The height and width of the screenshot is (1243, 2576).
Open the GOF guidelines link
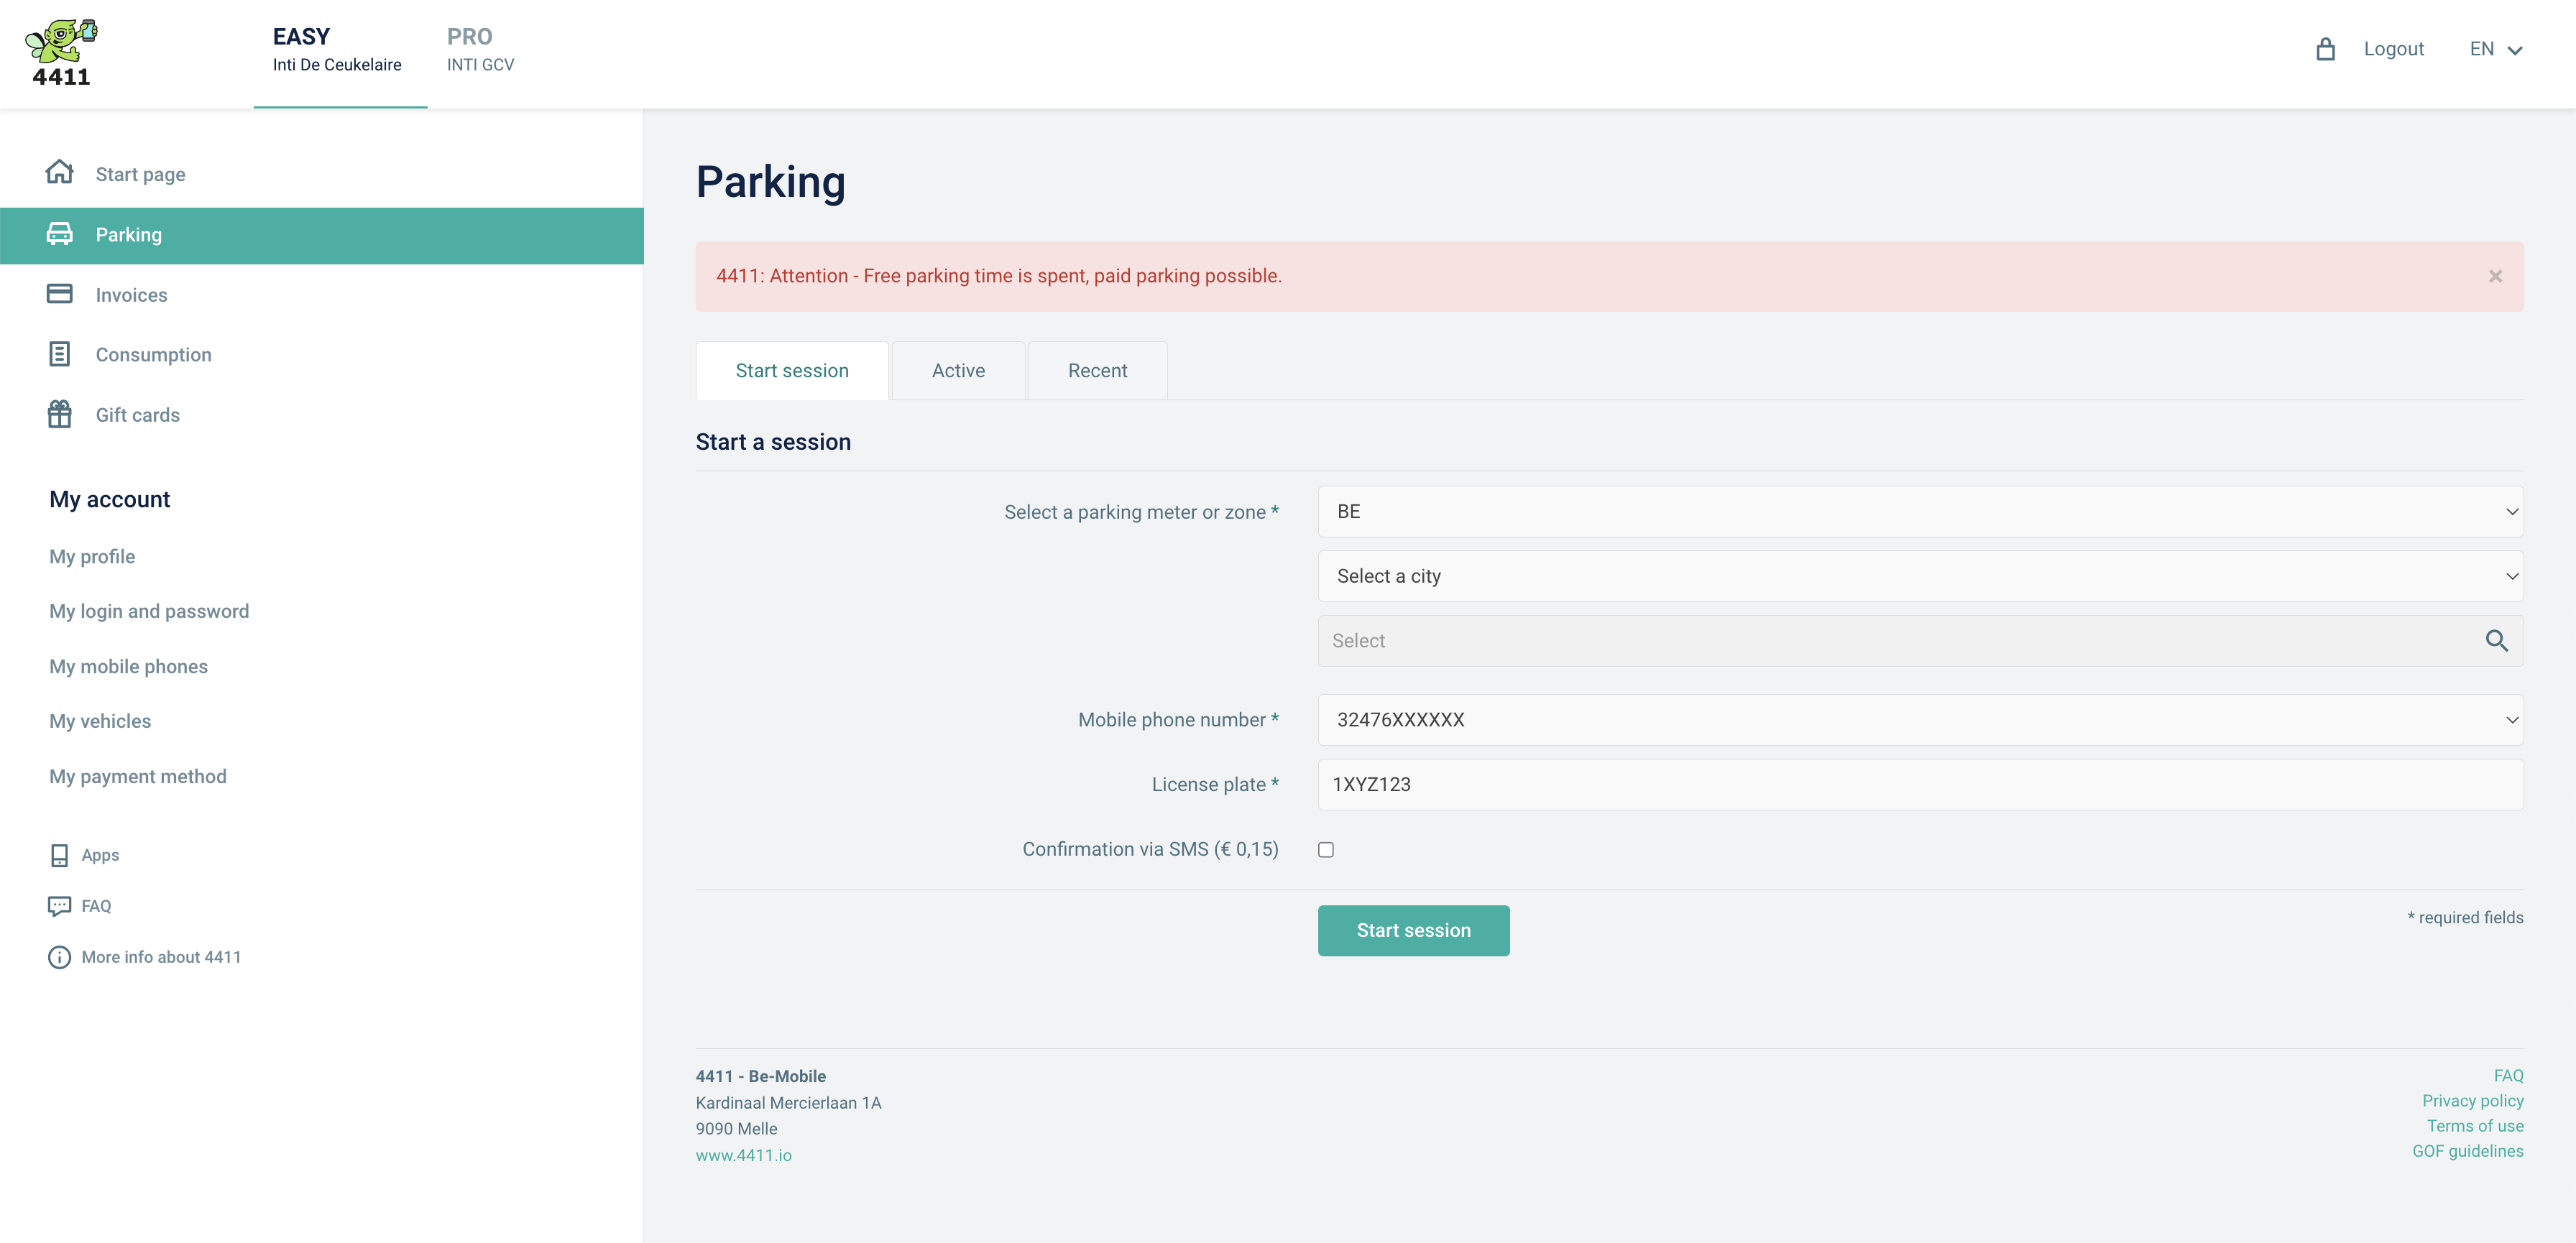pyautogui.click(x=2467, y=1151)
